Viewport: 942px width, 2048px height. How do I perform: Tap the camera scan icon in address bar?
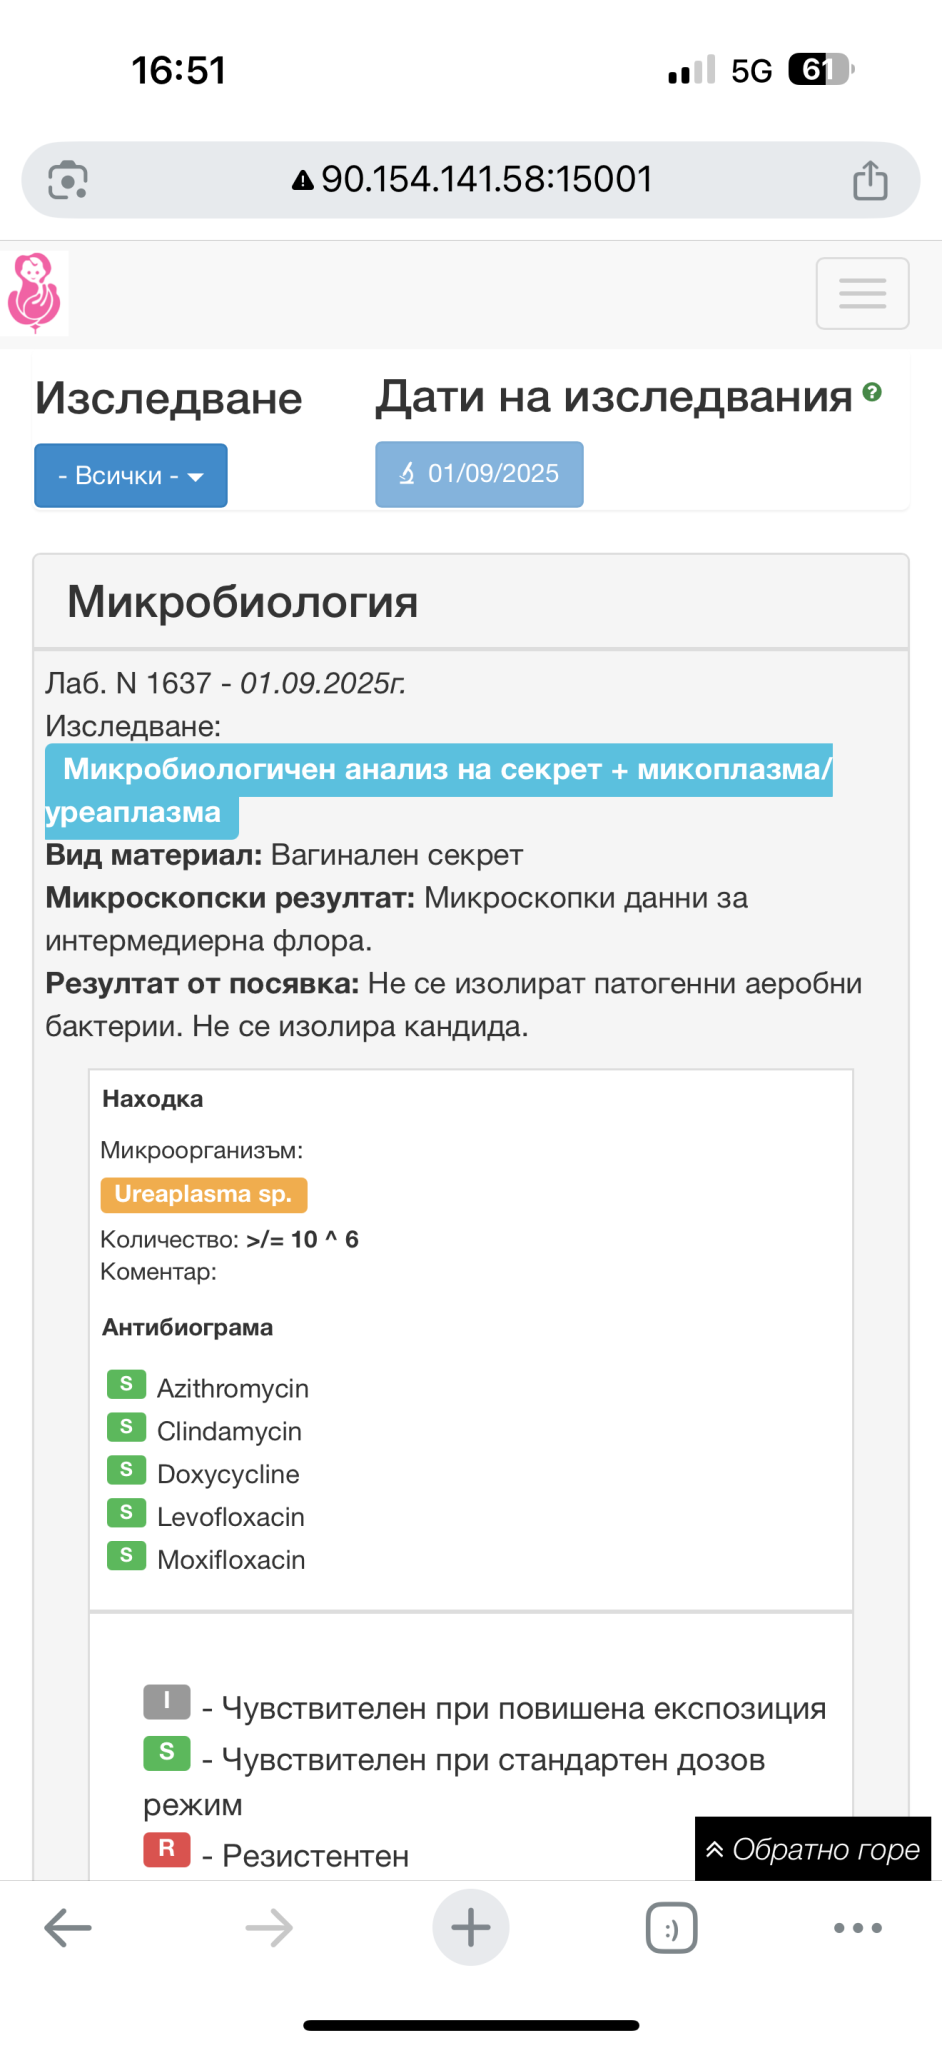click(68, 181)
